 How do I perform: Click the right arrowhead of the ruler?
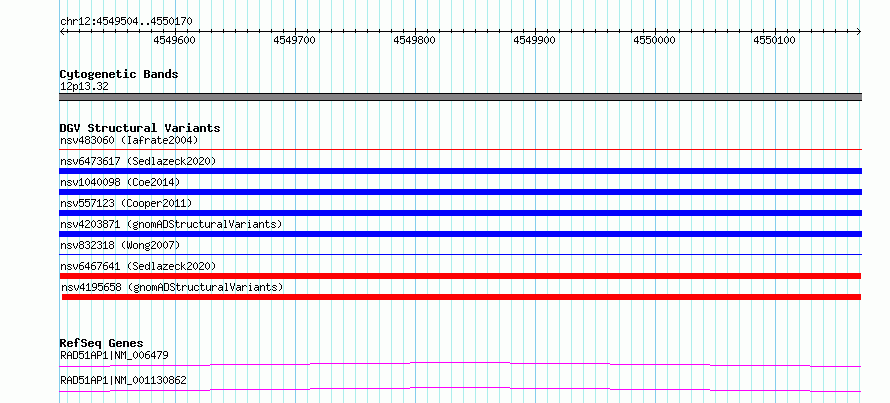859,31
